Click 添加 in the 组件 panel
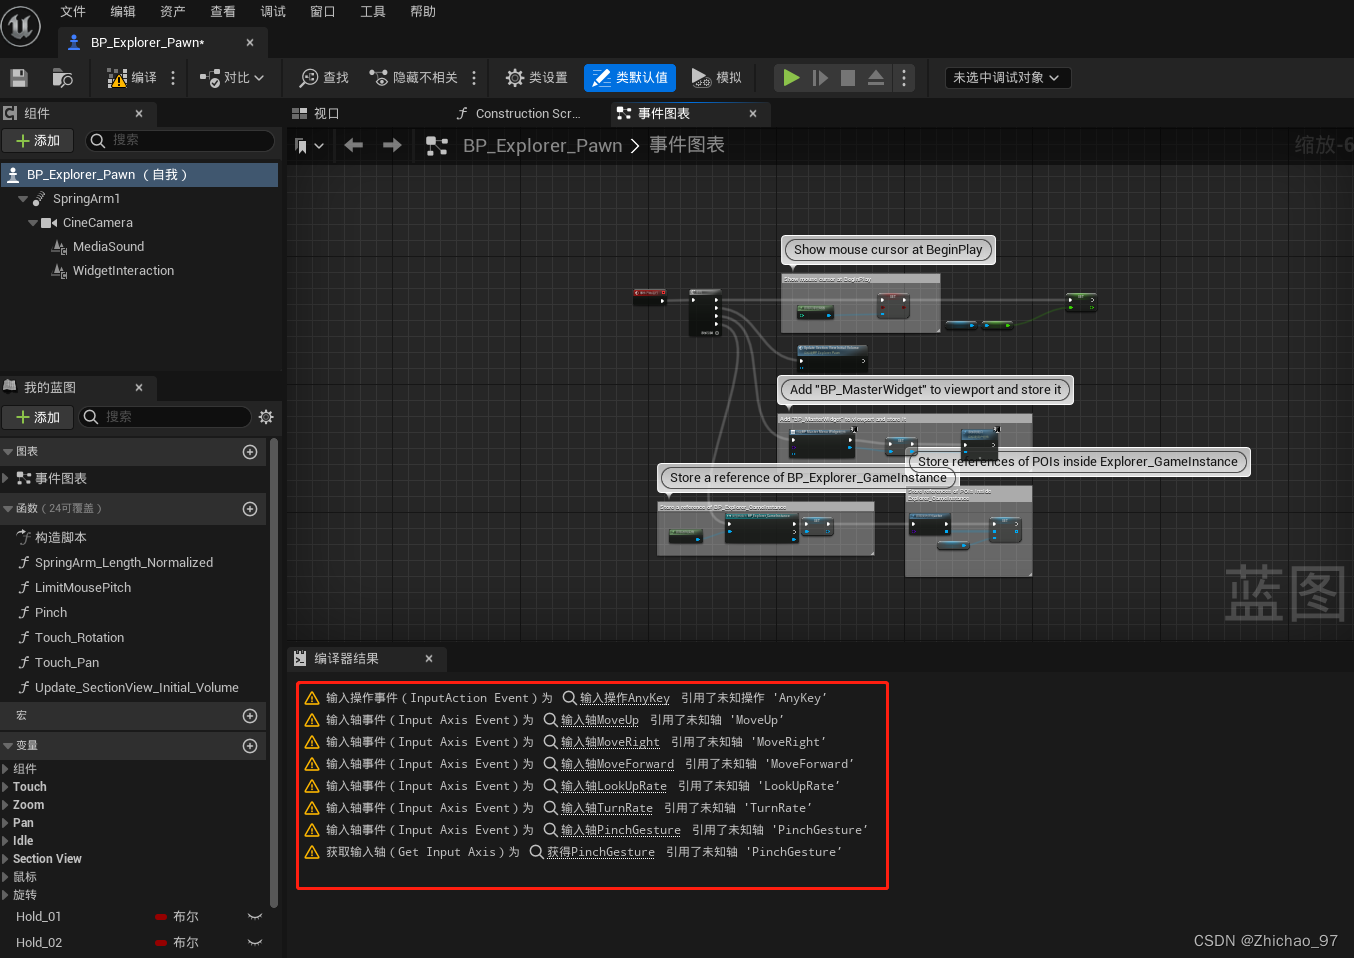This screenshot has height=958, width=1354. 37,140
